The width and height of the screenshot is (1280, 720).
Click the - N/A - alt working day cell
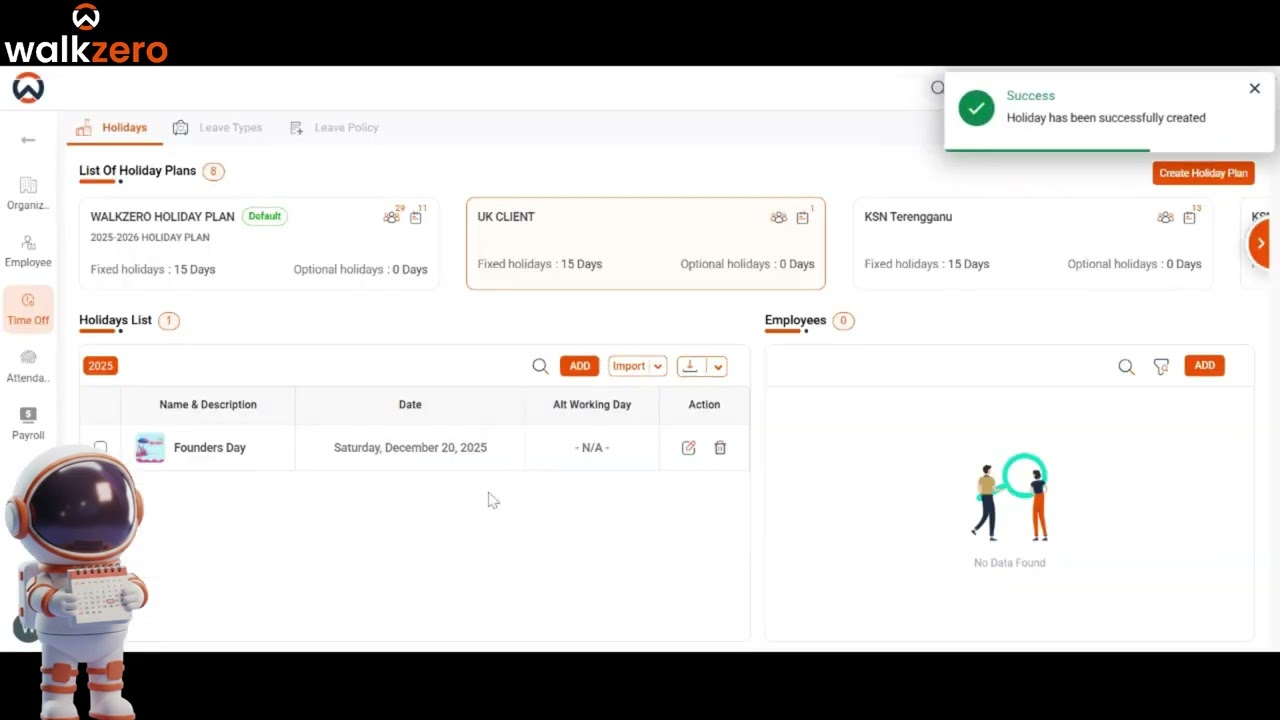click(x=592, y=448)
